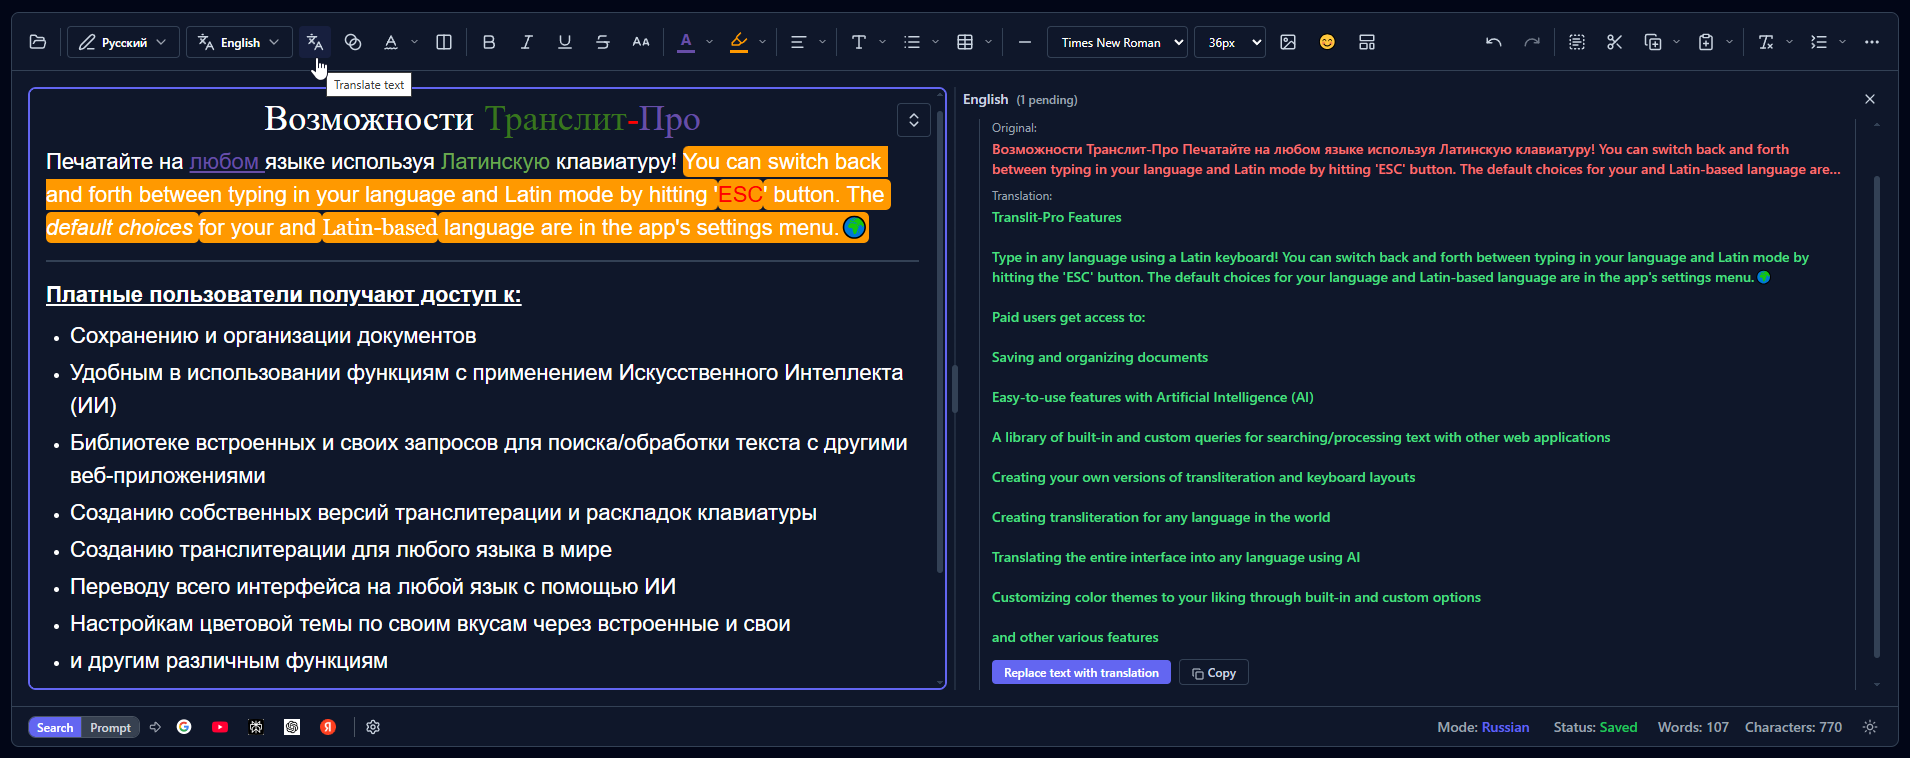Search with the Google icon
The height and width of the screenshot is (758, 1910).
[x=184, y=727]
